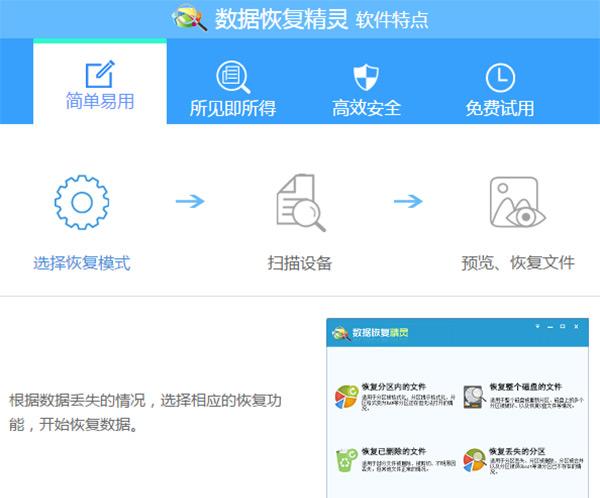Click the pencil-edit icon above 简单易用
600x498 pixels.
pyautogui.click(x=100, y=74)
